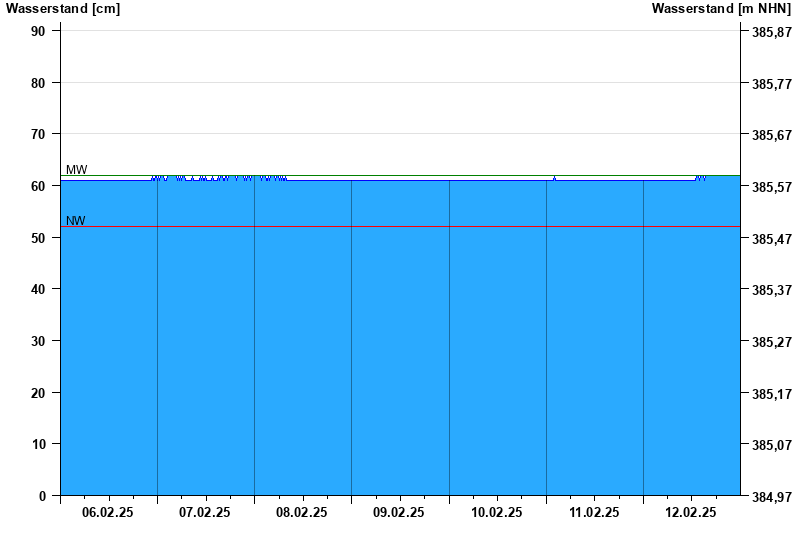Click the 384,97 value on right axis
The height and width of the screenshot is (550, 800).
[771, 497]
